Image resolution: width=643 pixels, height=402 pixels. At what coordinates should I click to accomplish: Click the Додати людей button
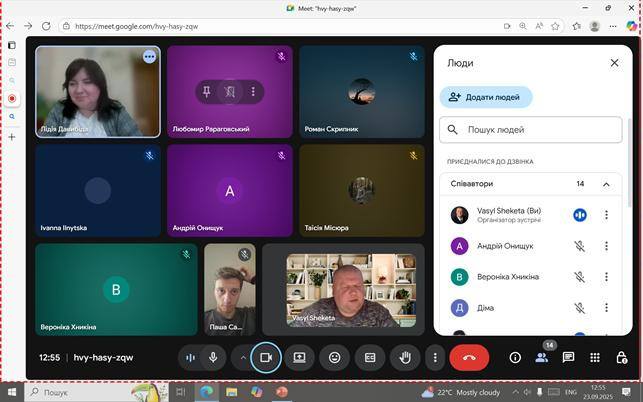(486, 97)
